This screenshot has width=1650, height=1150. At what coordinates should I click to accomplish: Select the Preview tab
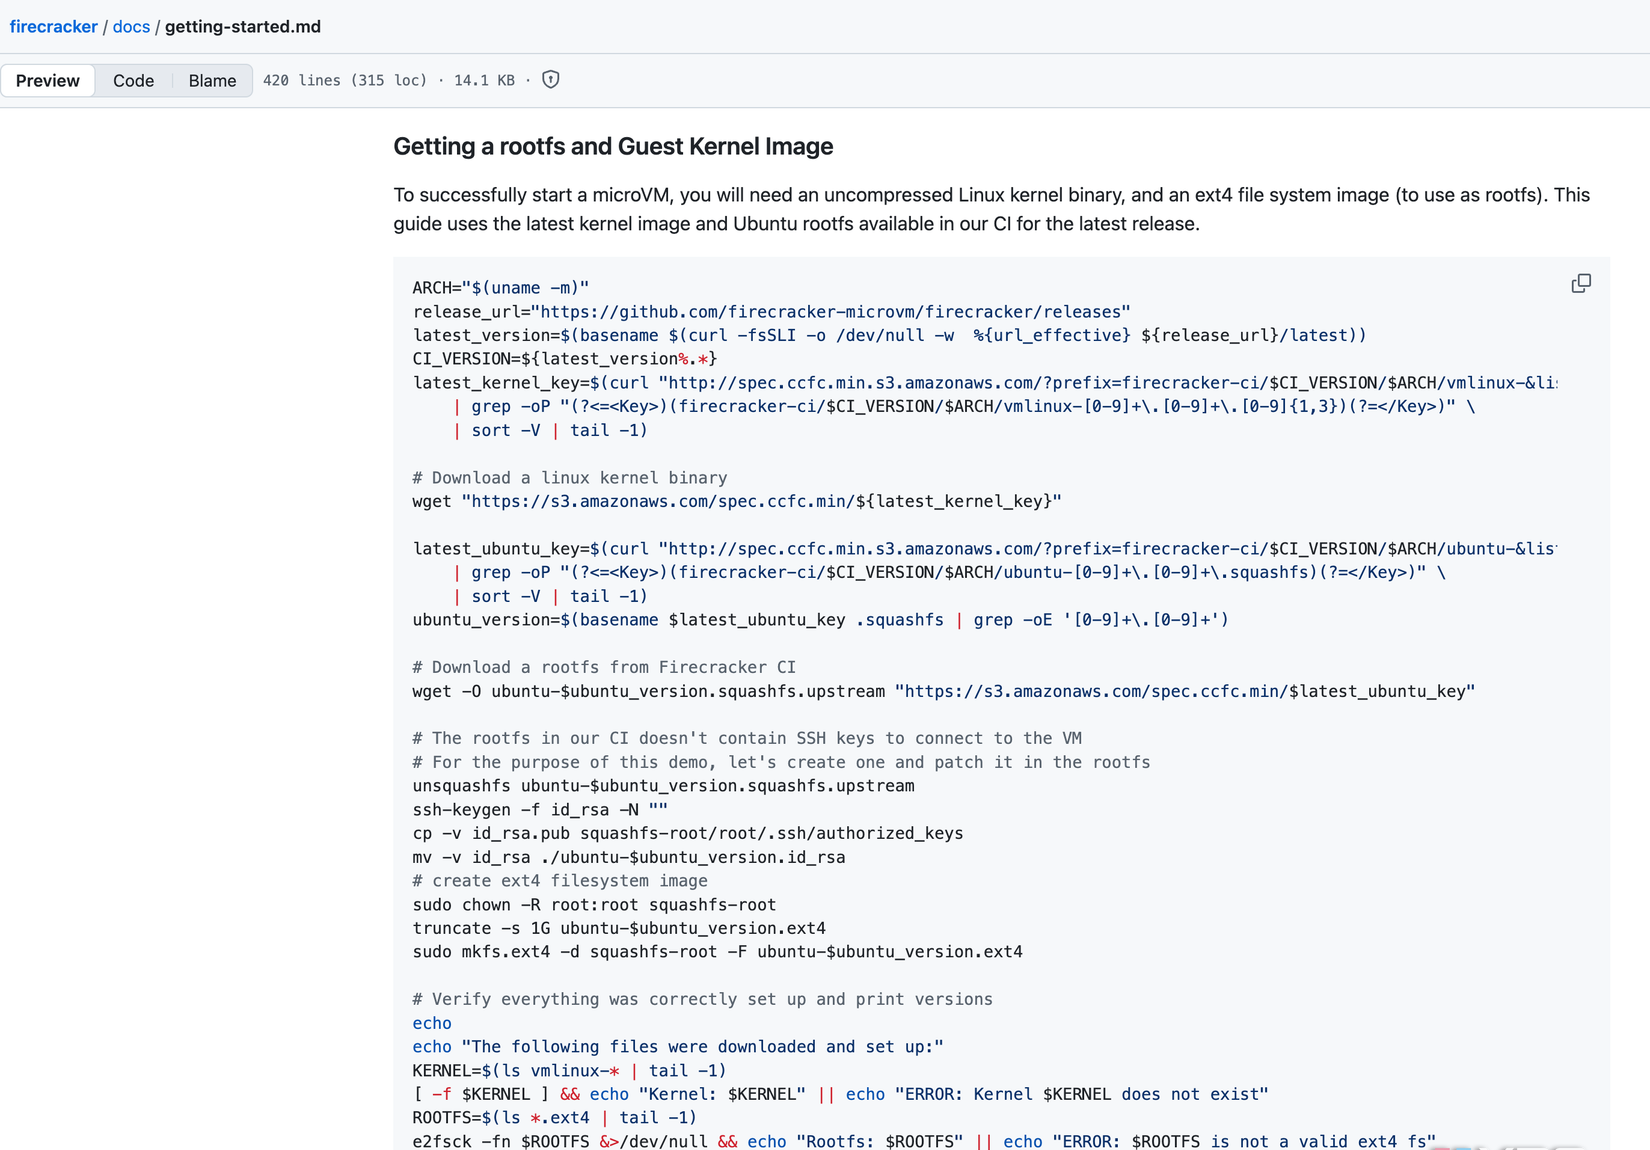coord(47,80)
